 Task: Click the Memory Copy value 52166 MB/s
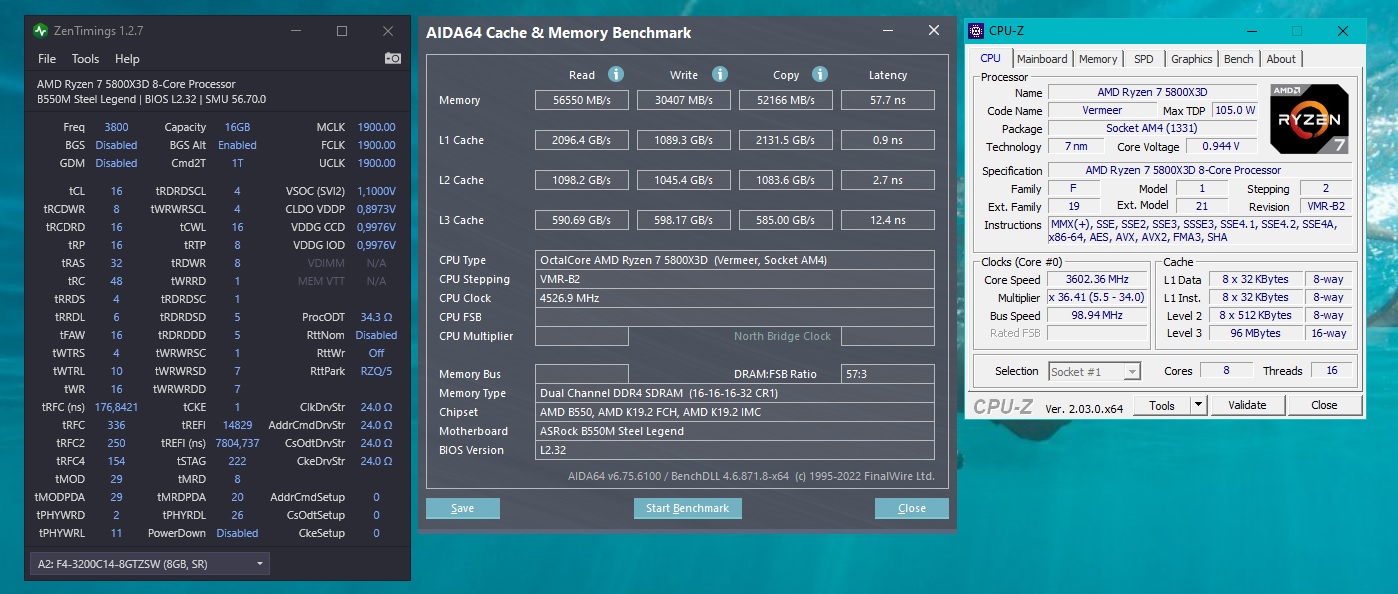coord(786,100)
